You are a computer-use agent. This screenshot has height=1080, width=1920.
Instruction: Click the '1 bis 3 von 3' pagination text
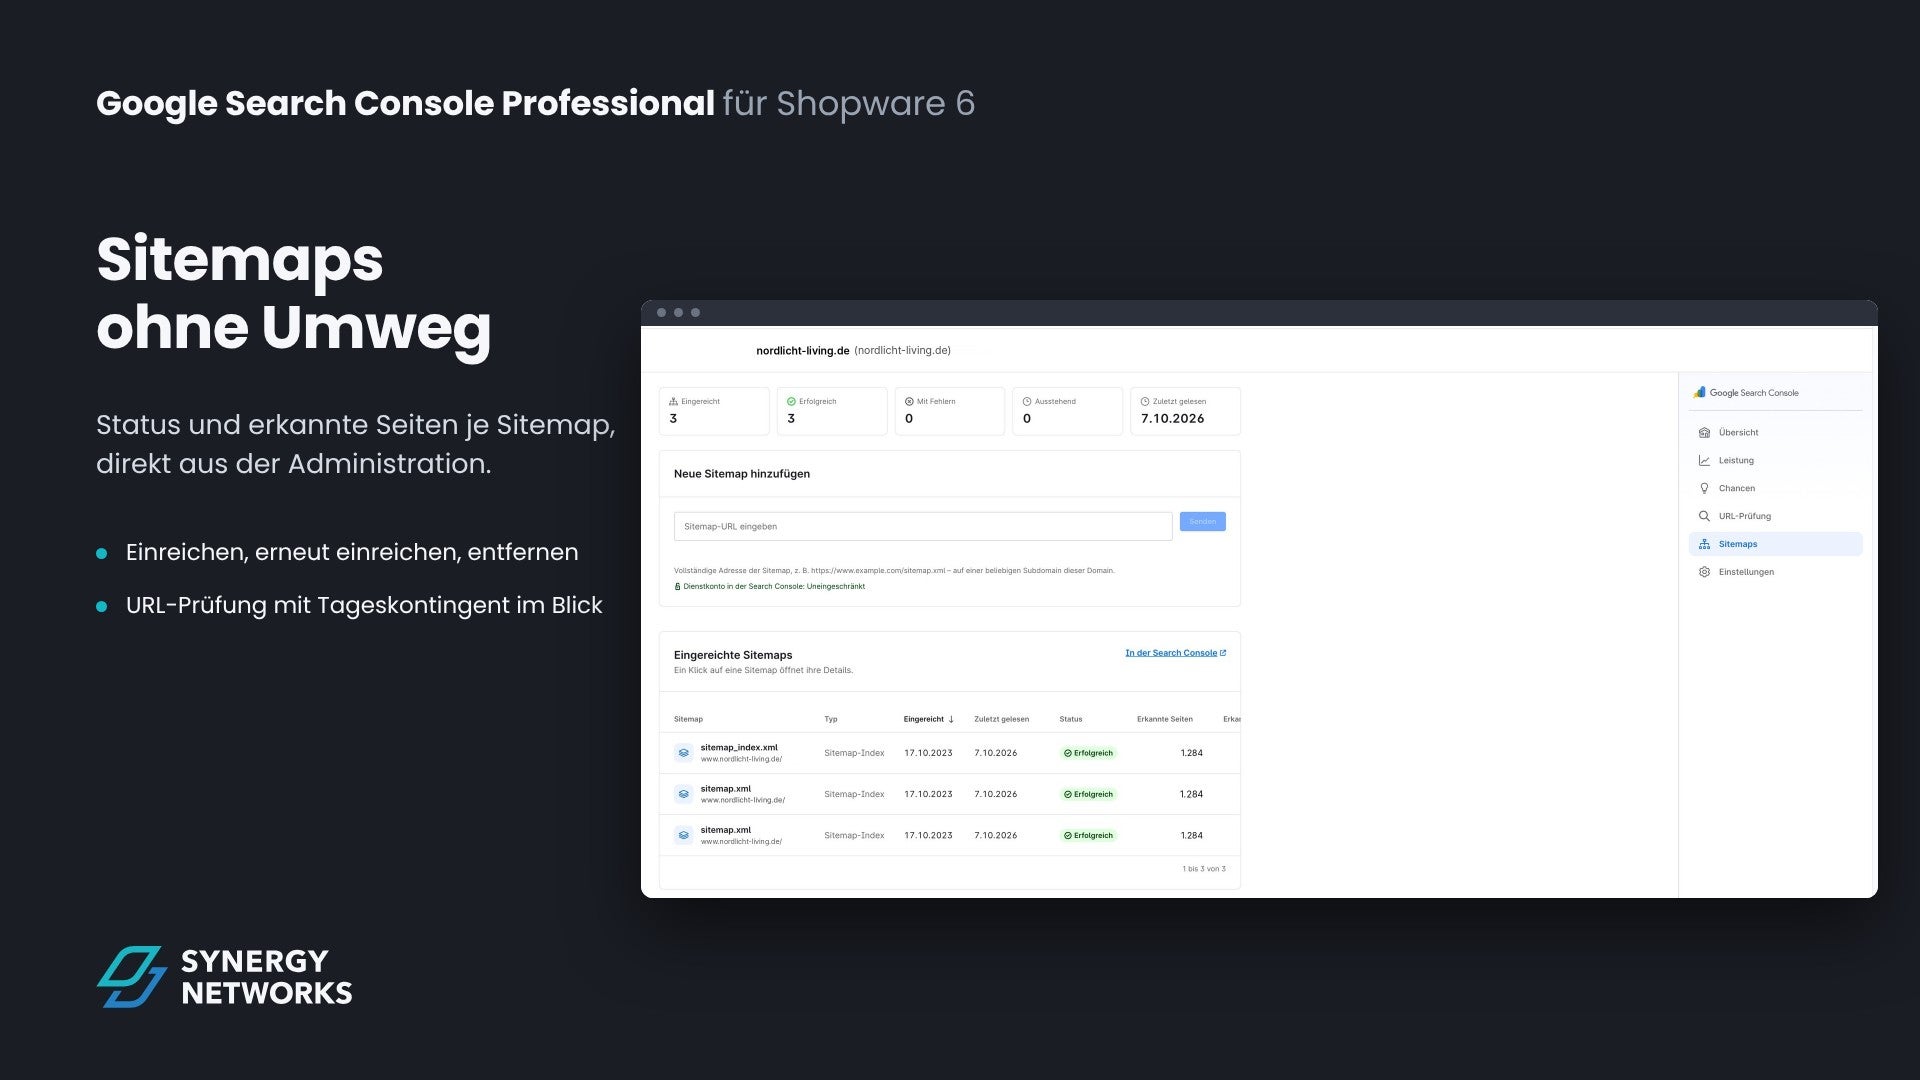[x=1204, y=869]
